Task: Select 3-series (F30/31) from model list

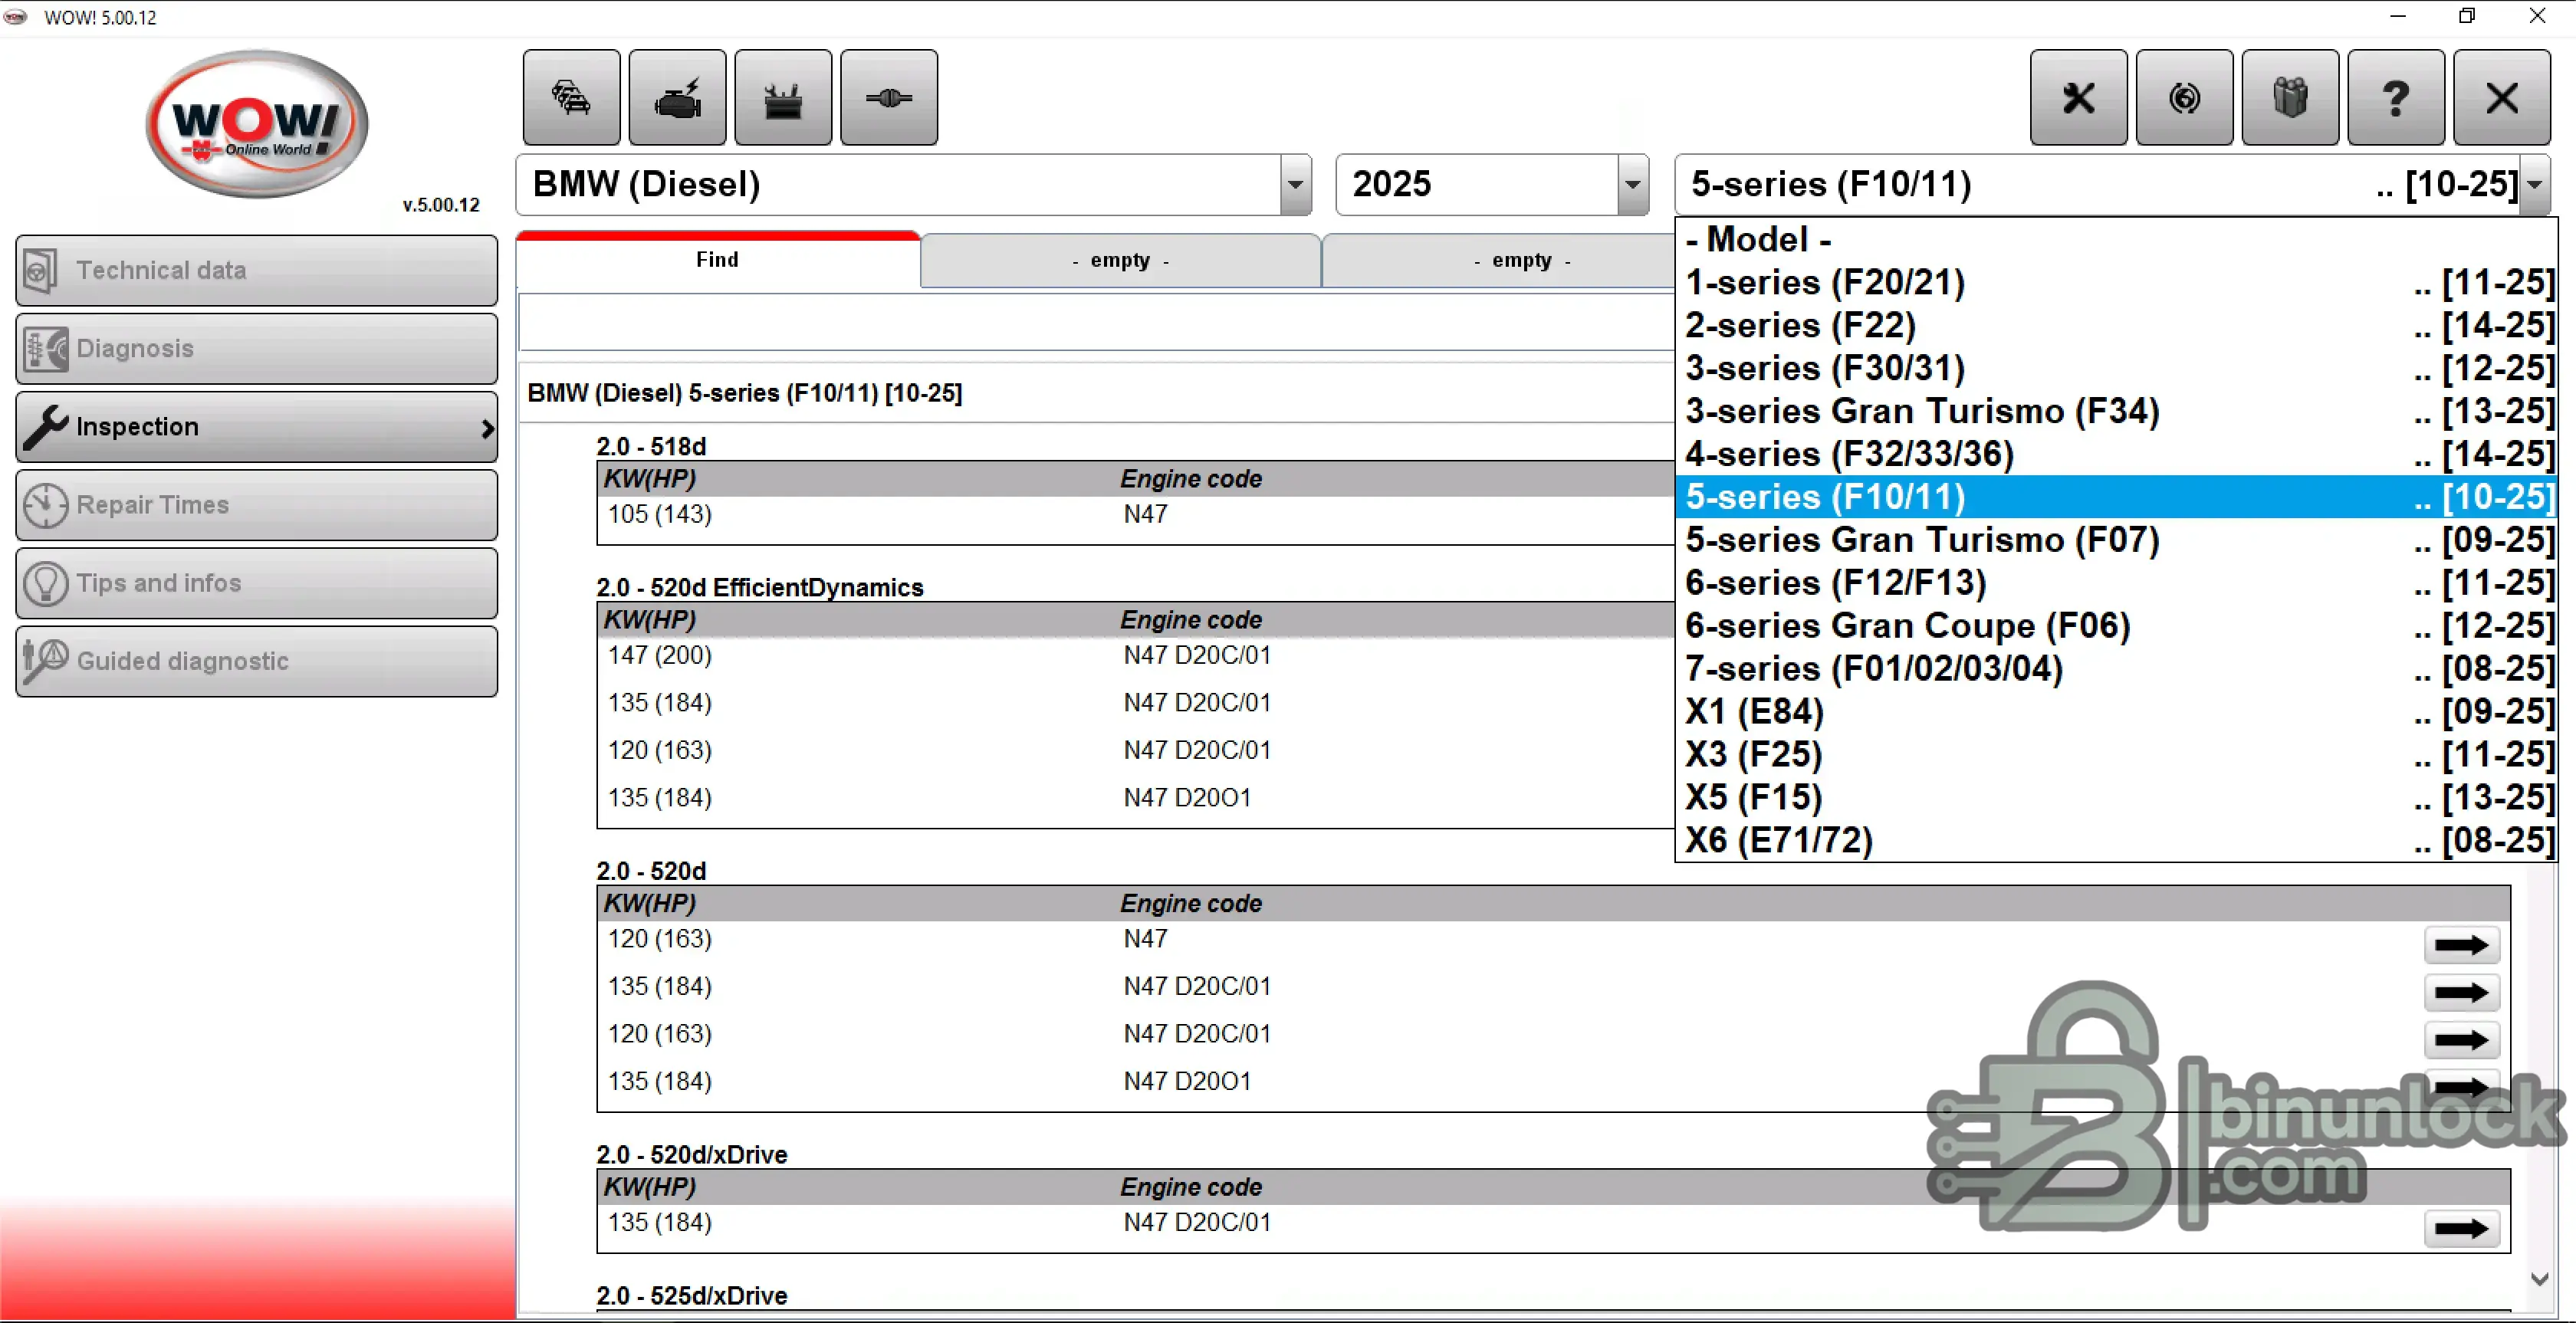Action: point(2116,368)
